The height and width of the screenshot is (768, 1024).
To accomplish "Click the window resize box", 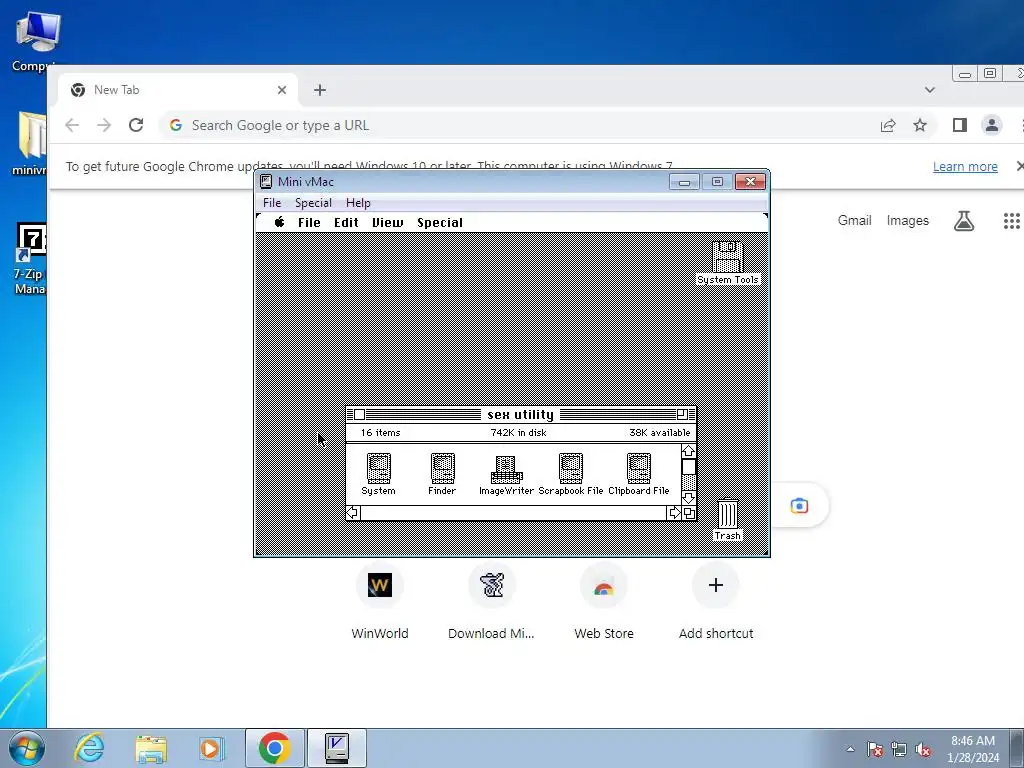I will click(689, 513).
